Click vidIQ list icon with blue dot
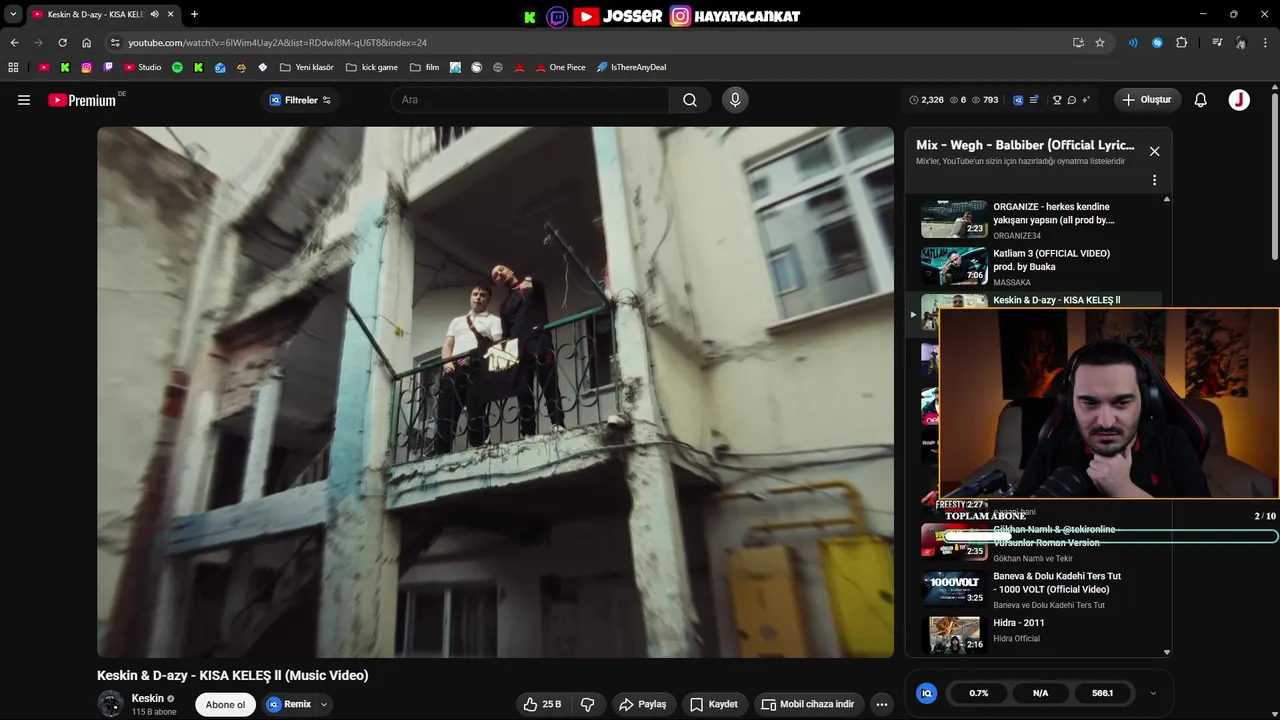The image size is (1280, 720). coord(1034,100)
